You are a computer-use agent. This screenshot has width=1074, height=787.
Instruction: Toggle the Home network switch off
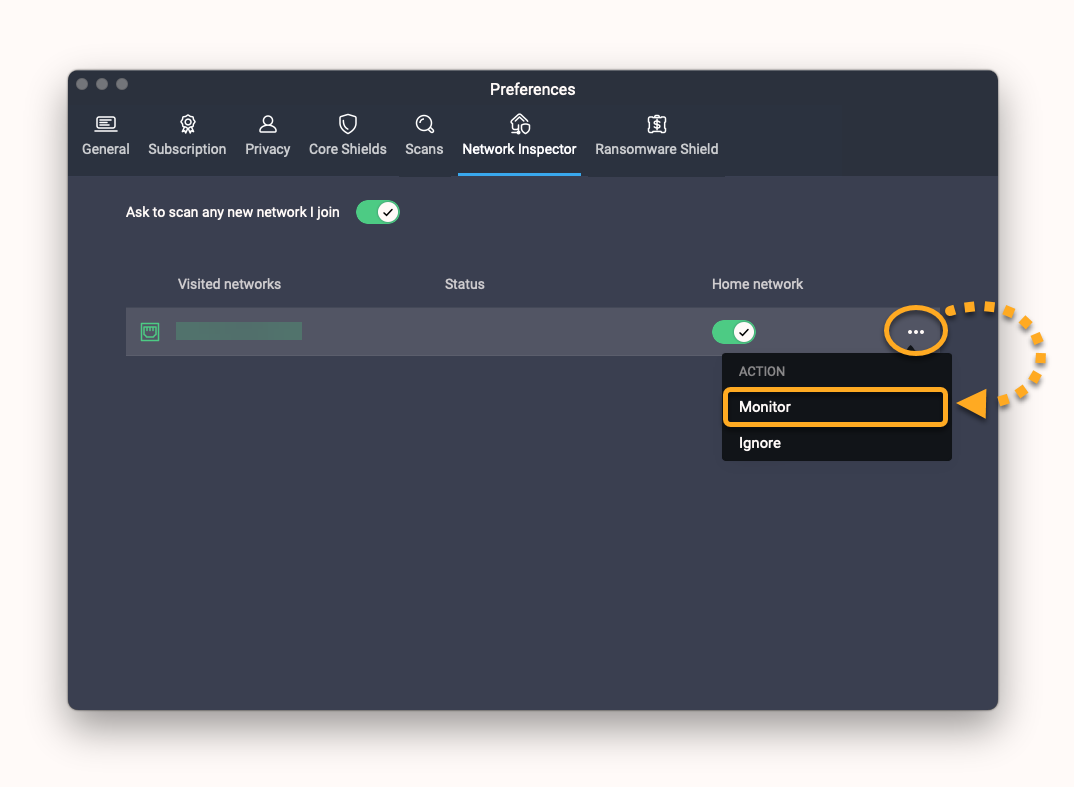[x=733, y=332]
